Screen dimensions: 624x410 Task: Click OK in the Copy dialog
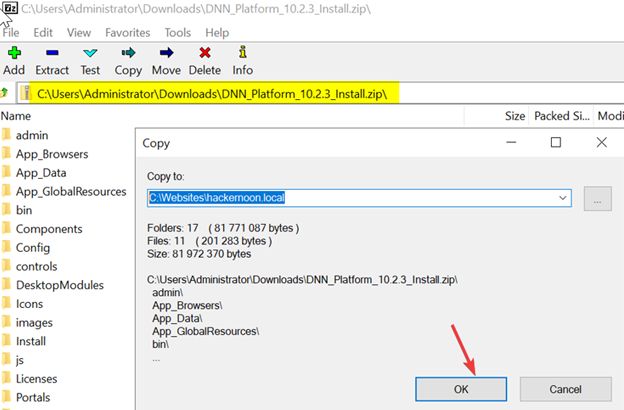click(x=461, y=389)
